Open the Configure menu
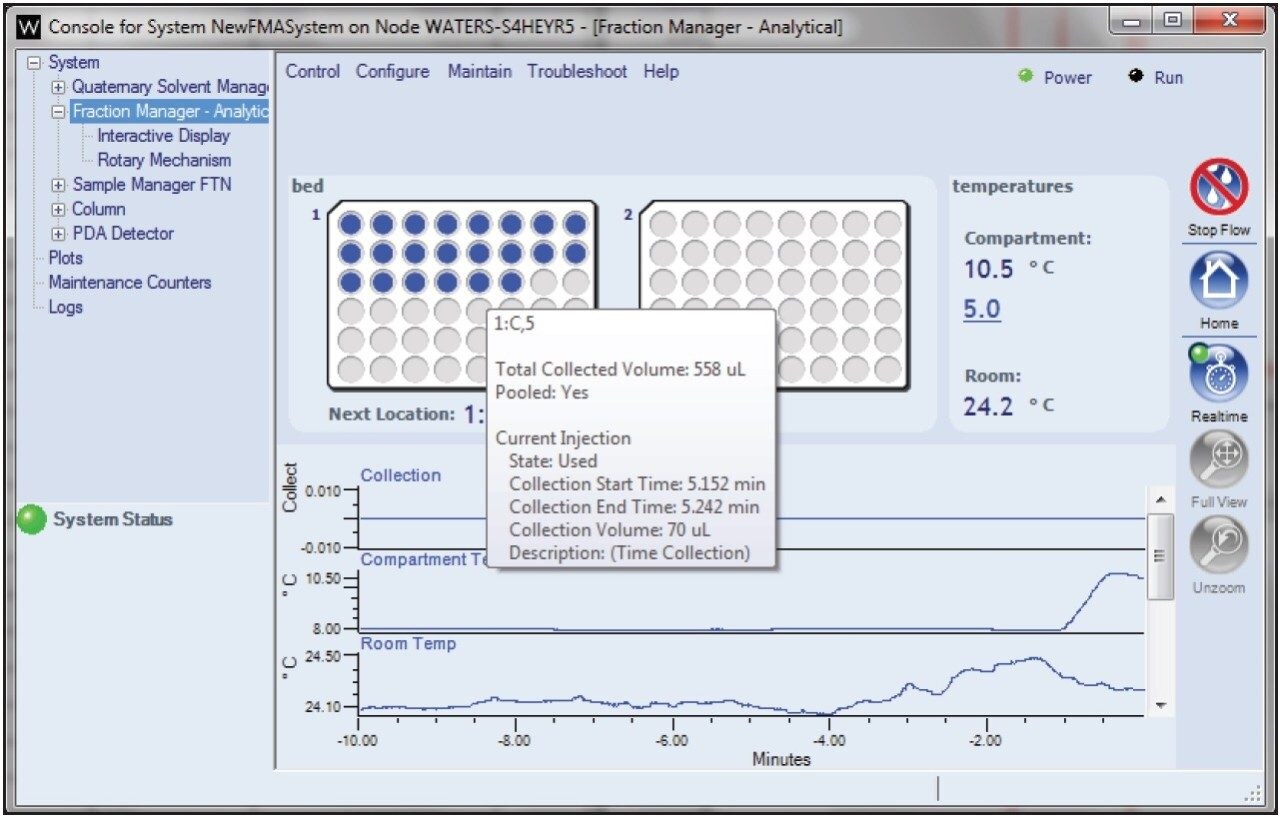This screenshot has width=1280, height=817. [392, 71]
